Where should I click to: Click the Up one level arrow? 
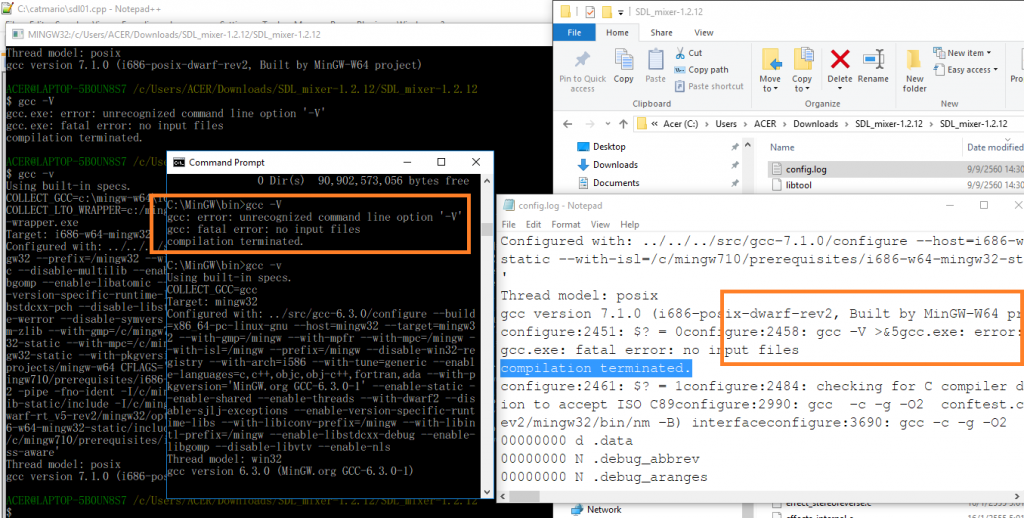click(x=624, y=123)
